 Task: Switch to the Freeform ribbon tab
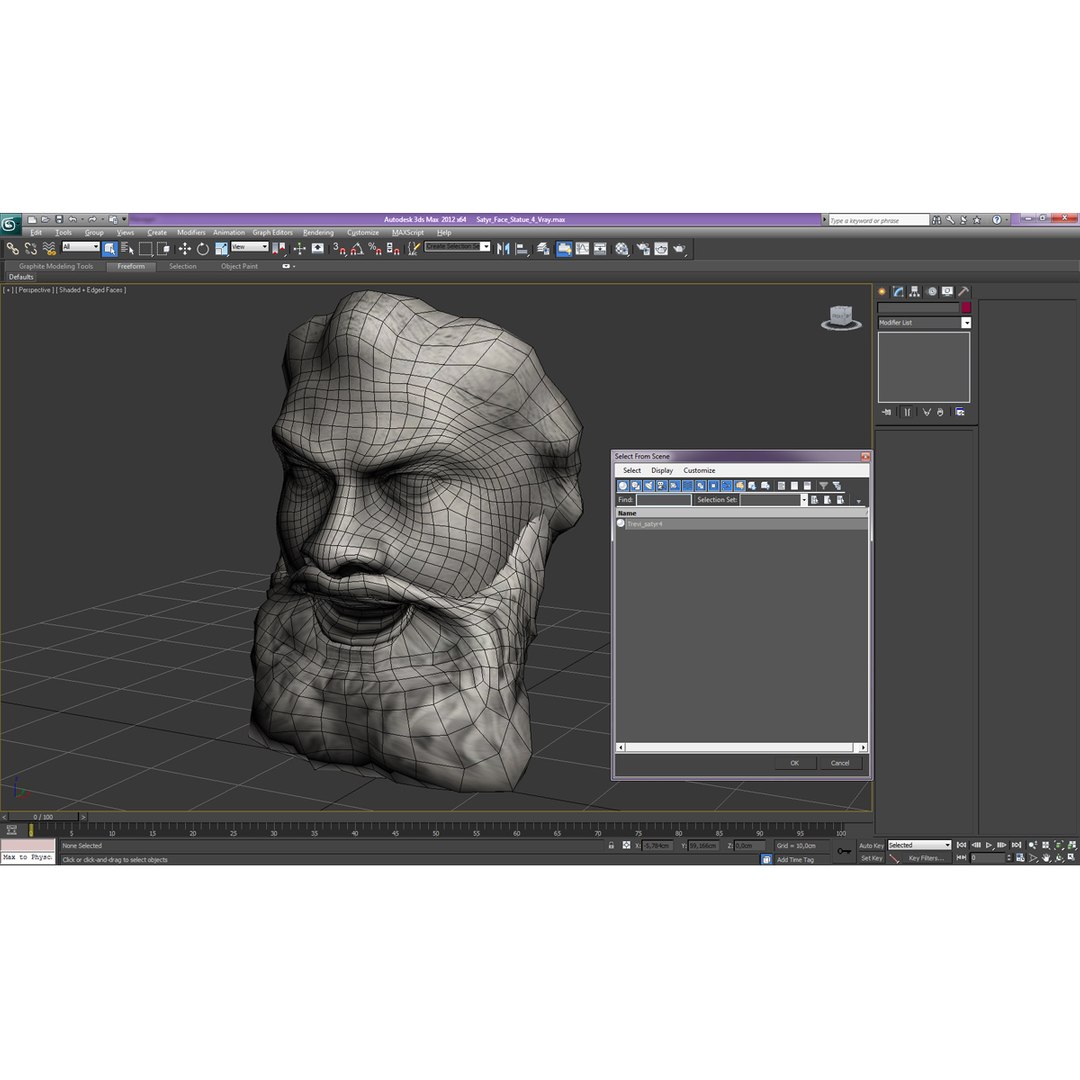tap(131, 267)
